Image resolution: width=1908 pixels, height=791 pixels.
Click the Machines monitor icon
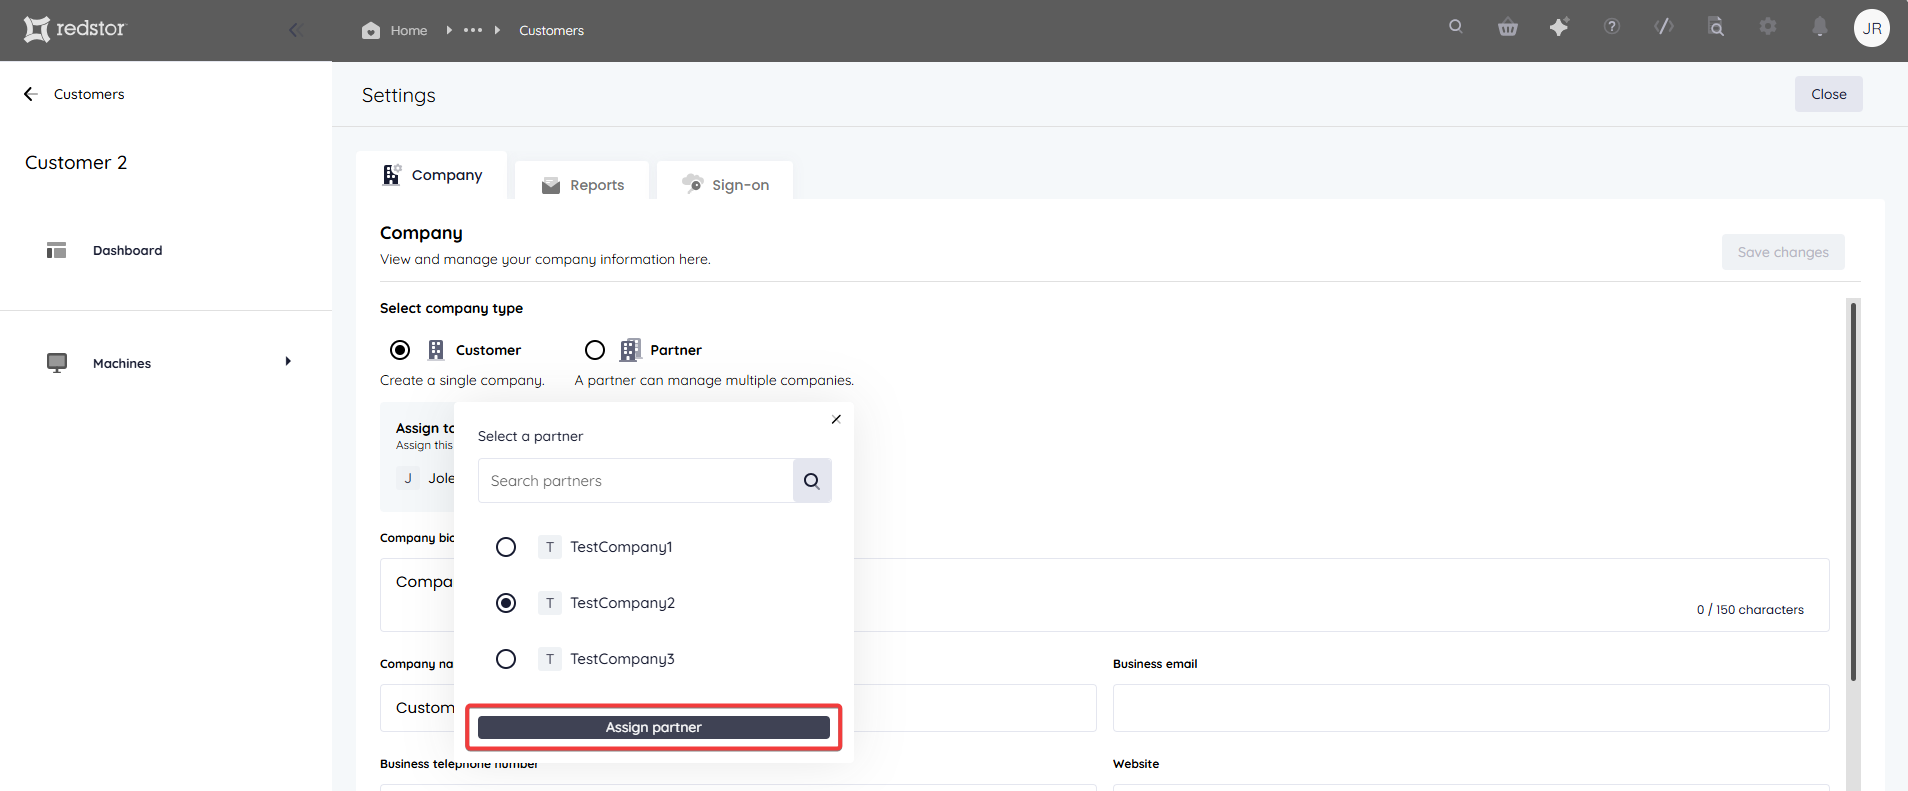pos(57,362)
